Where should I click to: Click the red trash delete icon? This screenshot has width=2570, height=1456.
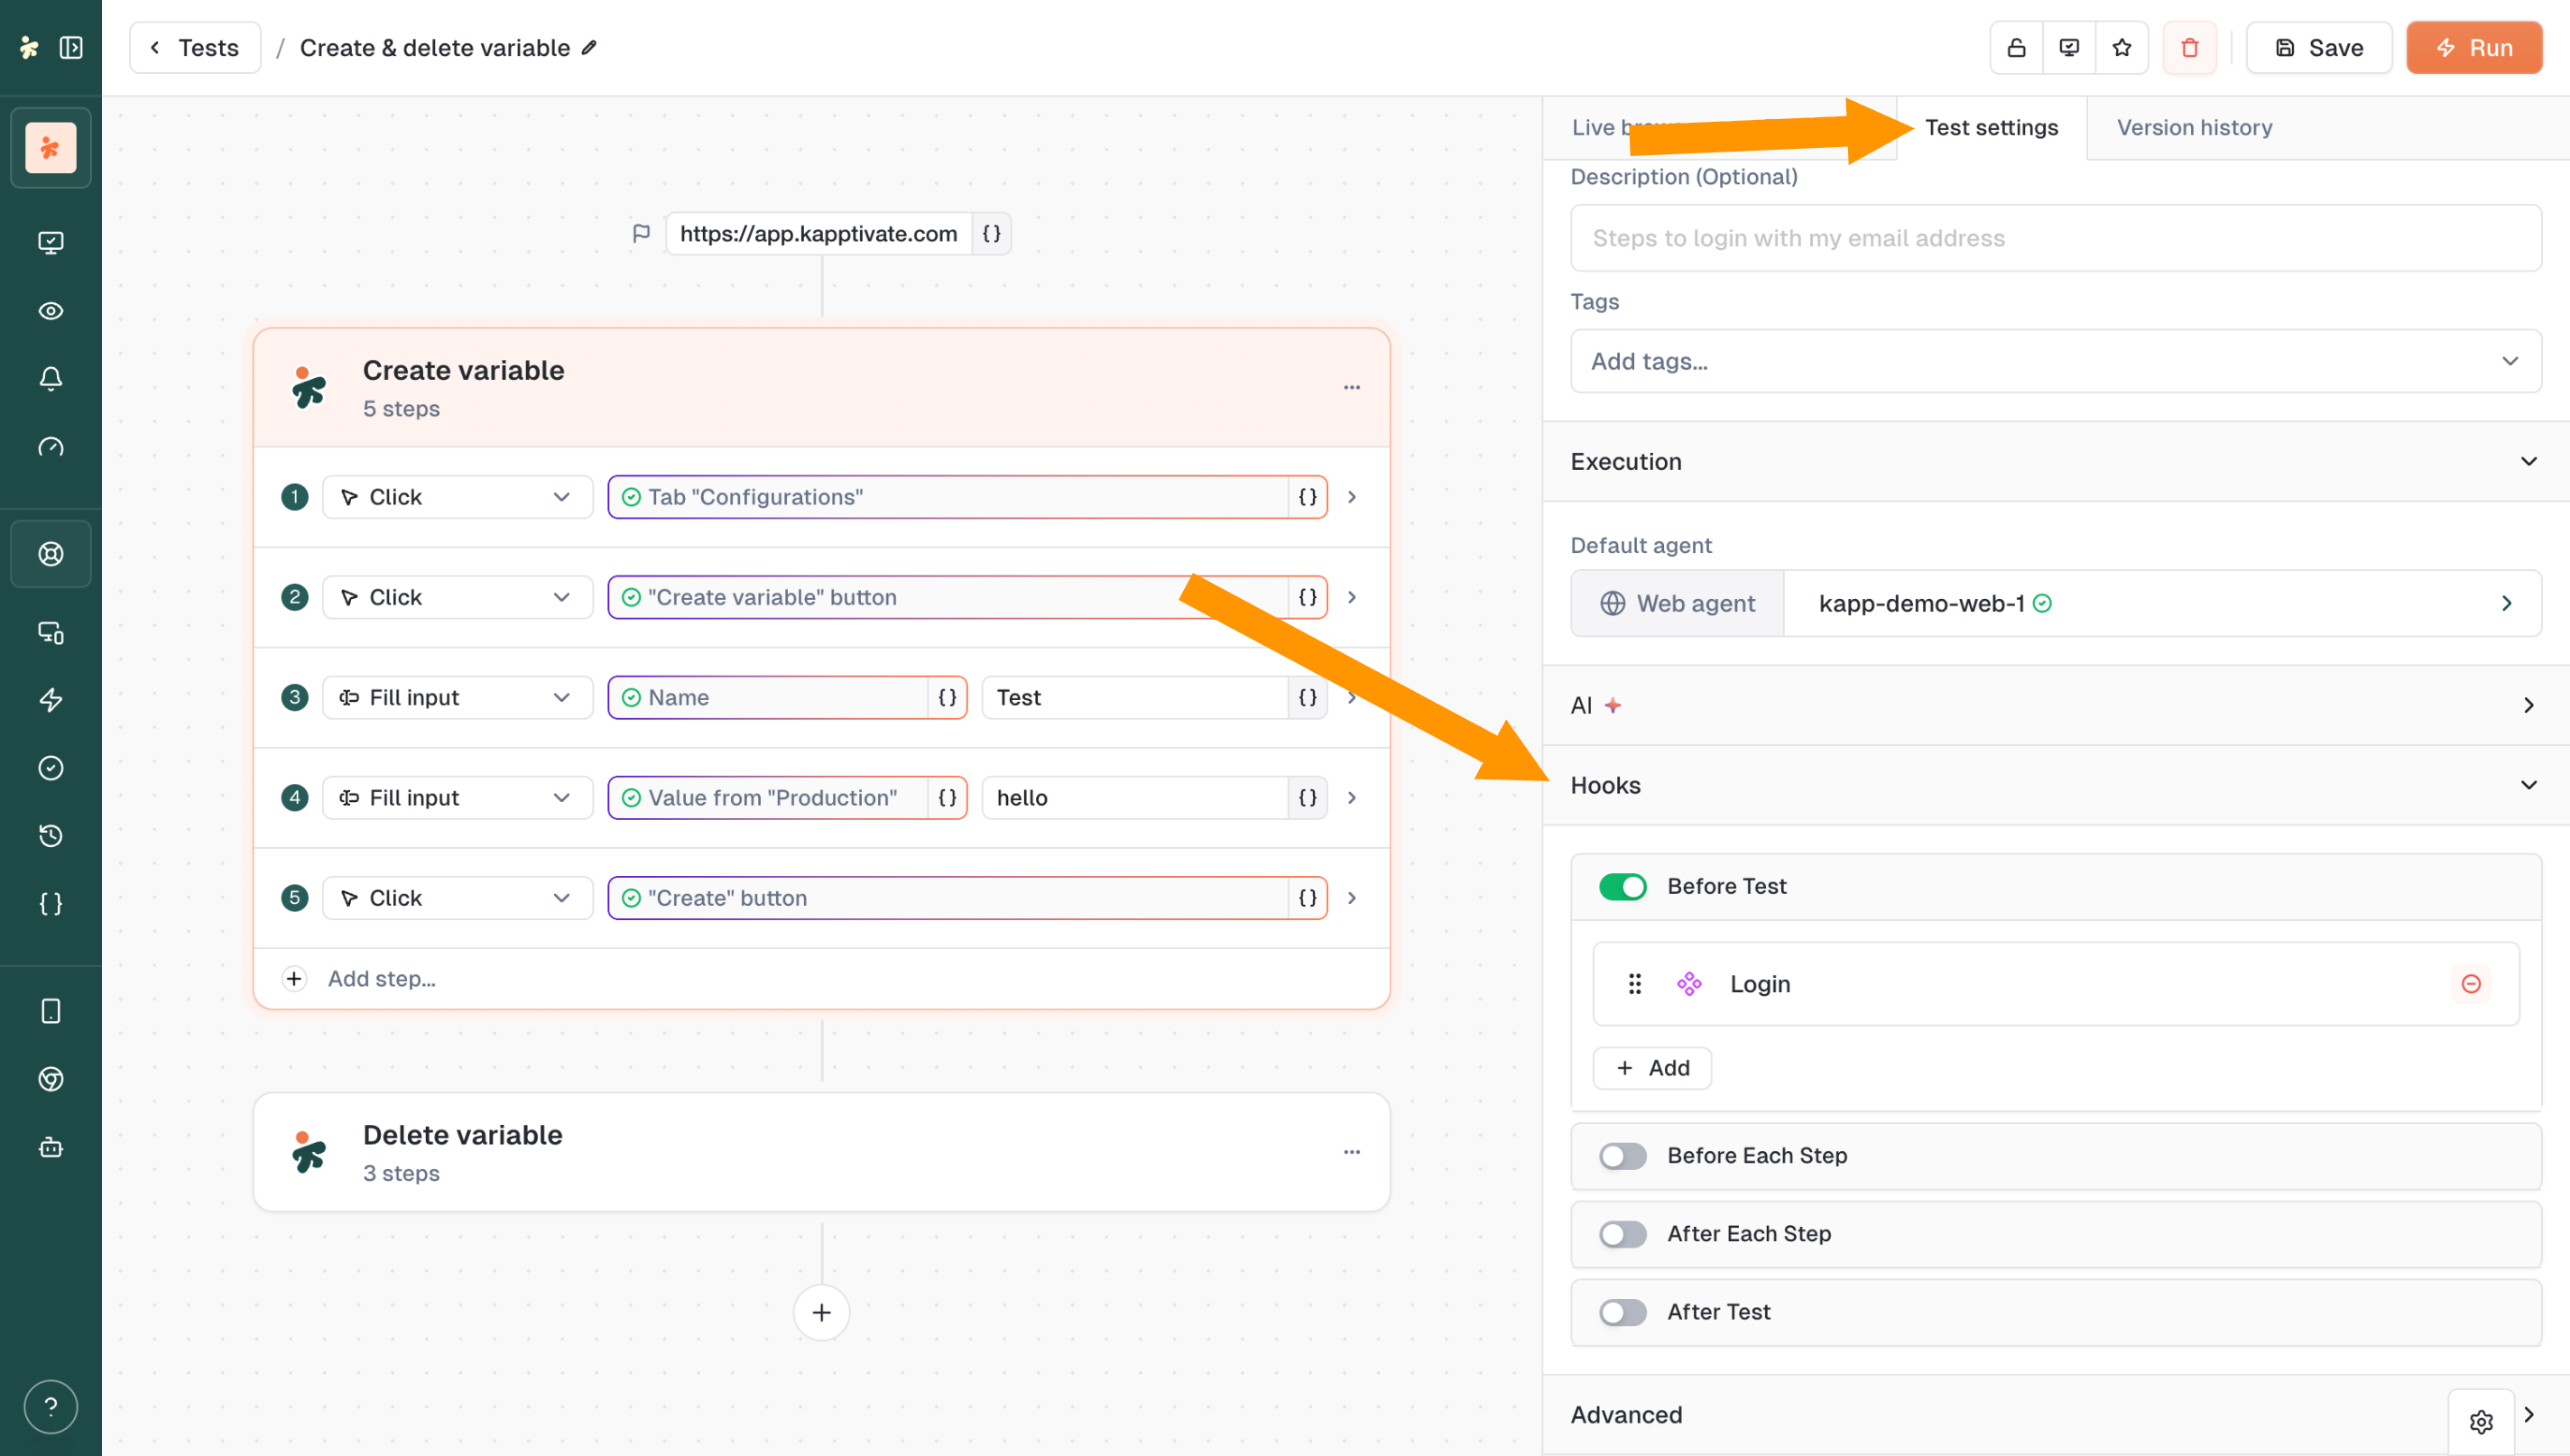[x=2189, y=48]
